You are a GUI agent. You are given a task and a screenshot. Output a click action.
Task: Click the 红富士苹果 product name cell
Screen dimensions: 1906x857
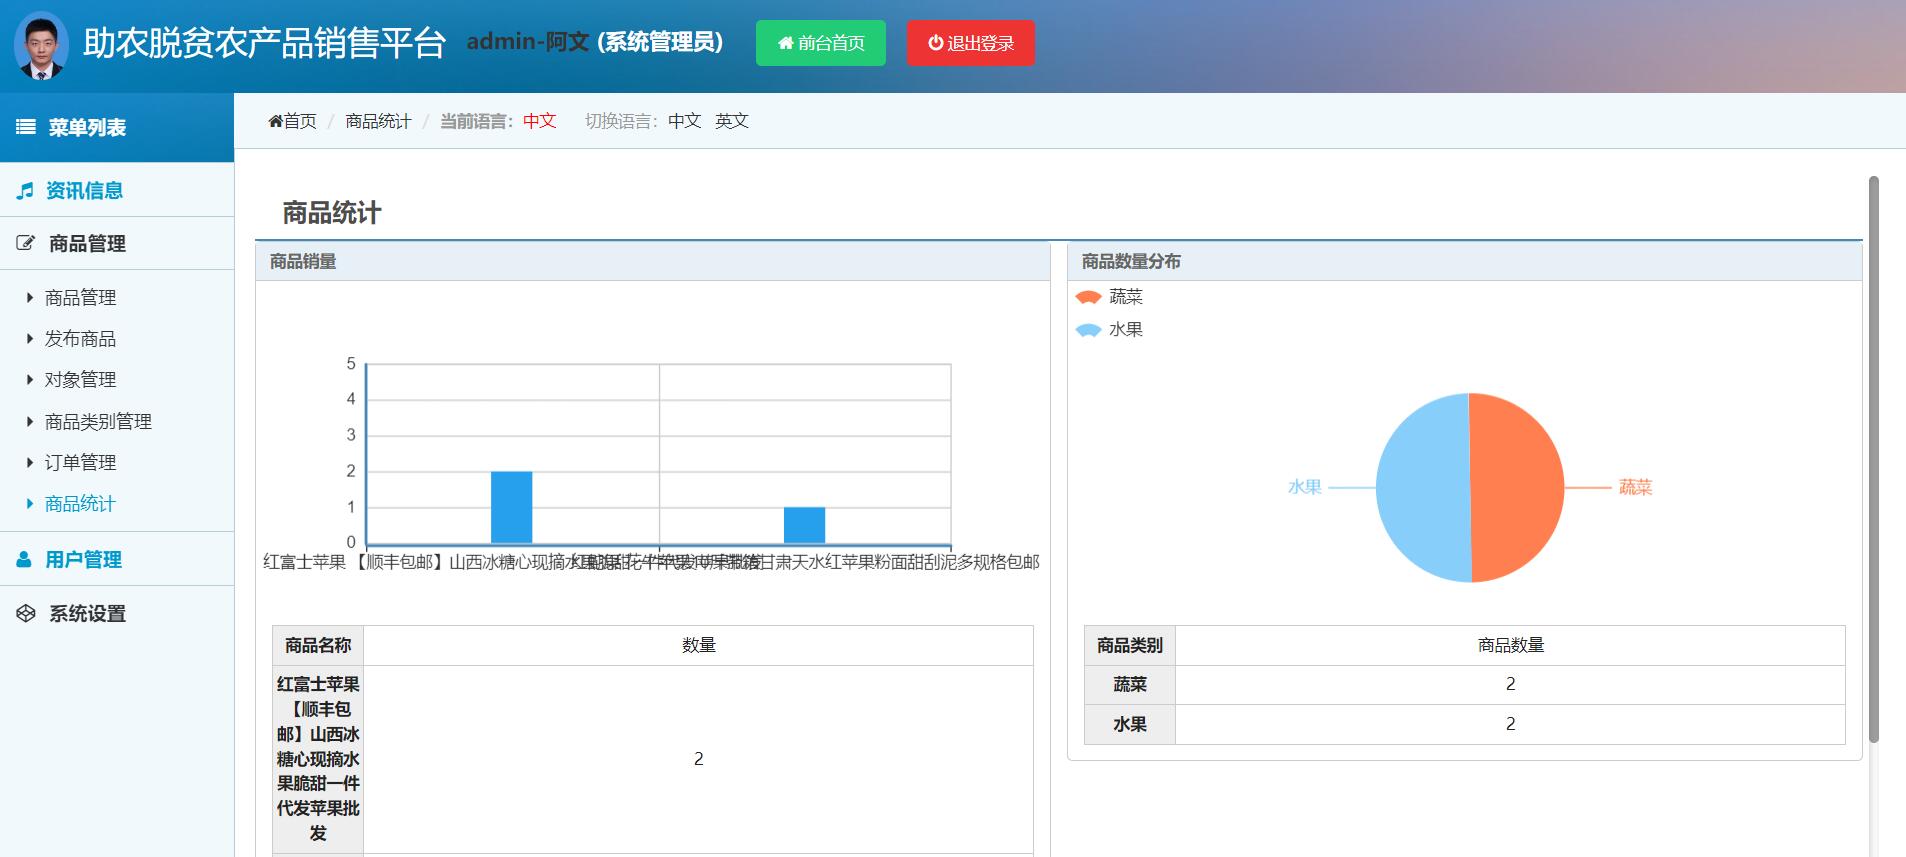[318, 758]
